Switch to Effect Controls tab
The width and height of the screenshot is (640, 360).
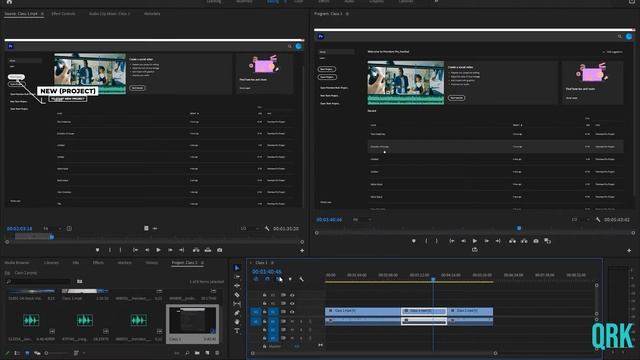63,13
